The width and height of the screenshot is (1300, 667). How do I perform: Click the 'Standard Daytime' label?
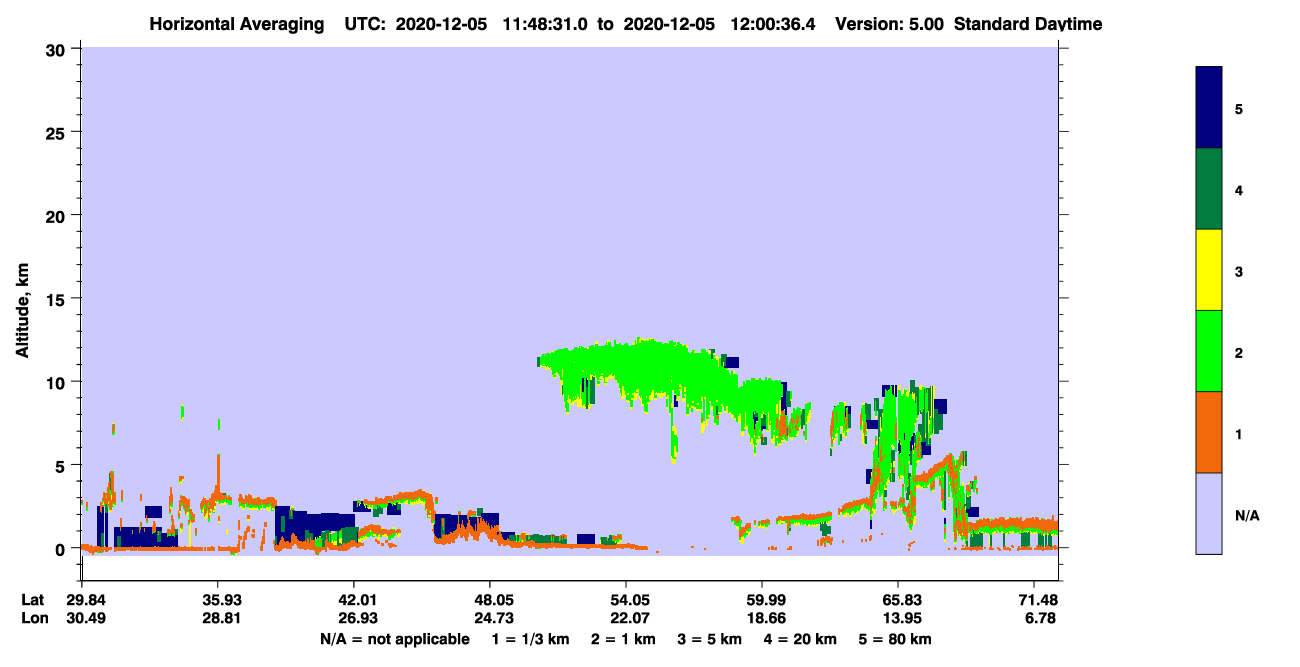[1027, 24]
